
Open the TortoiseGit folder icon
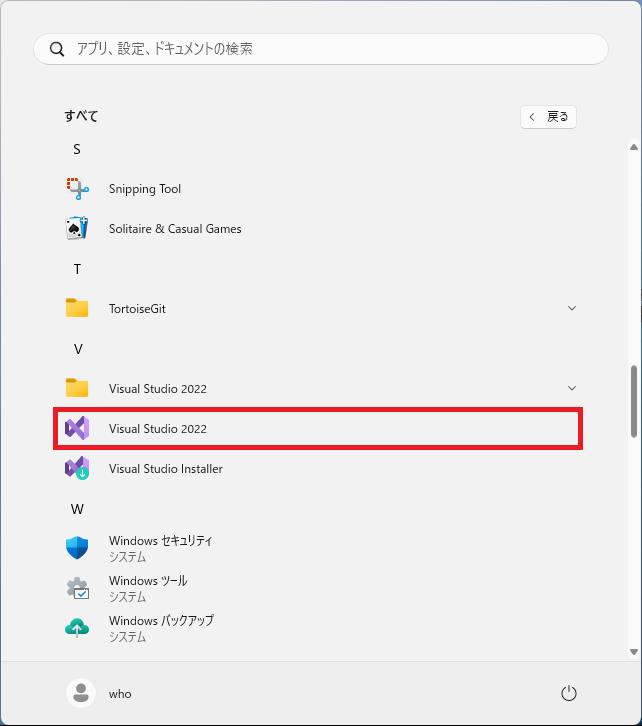(77, 308)
